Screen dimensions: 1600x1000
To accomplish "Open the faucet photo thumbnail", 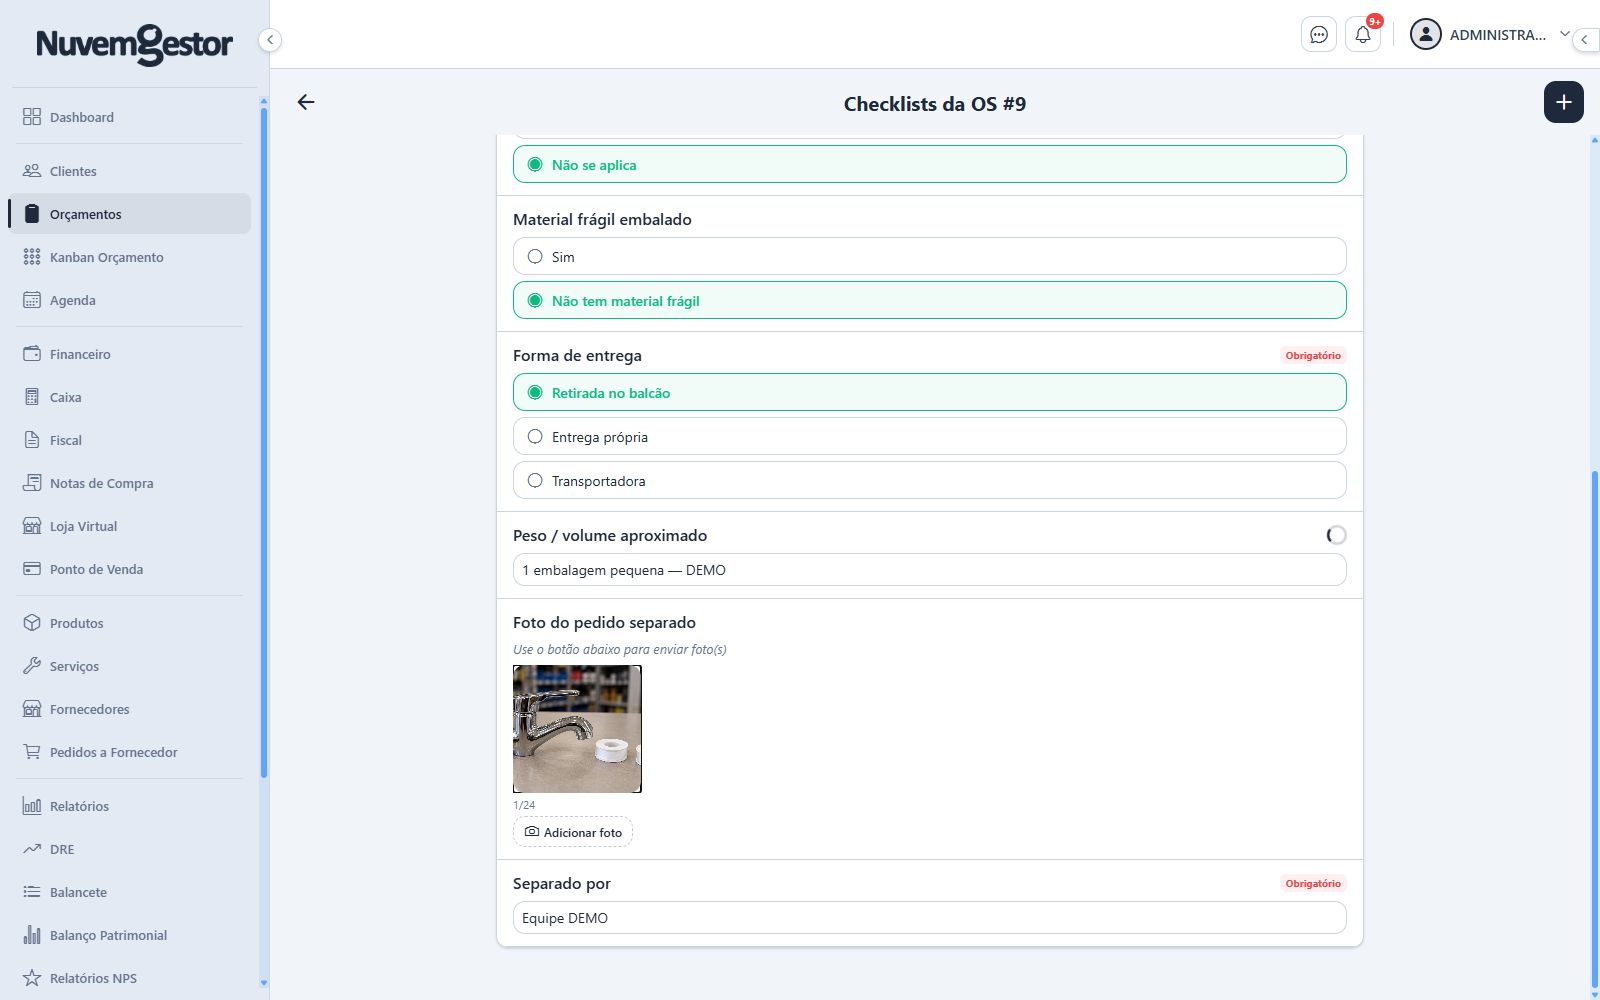I will (577, 729).
